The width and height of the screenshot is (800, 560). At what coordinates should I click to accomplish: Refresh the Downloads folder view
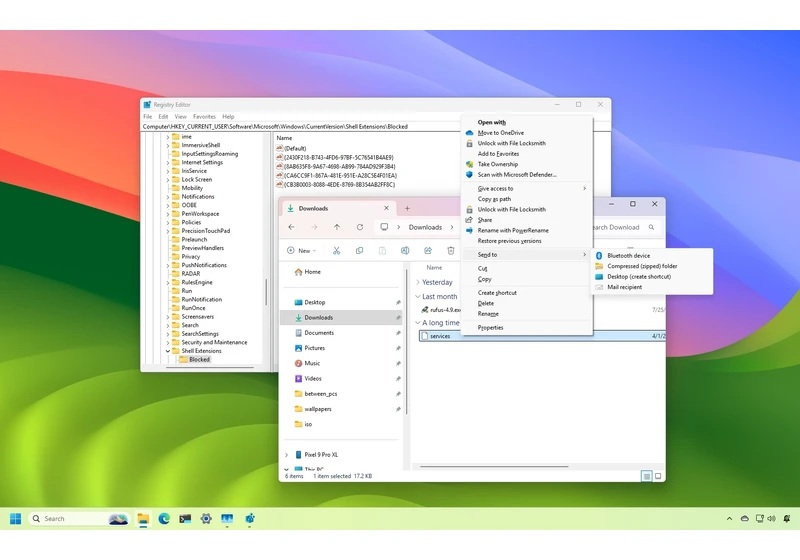(x=360, y=227)
